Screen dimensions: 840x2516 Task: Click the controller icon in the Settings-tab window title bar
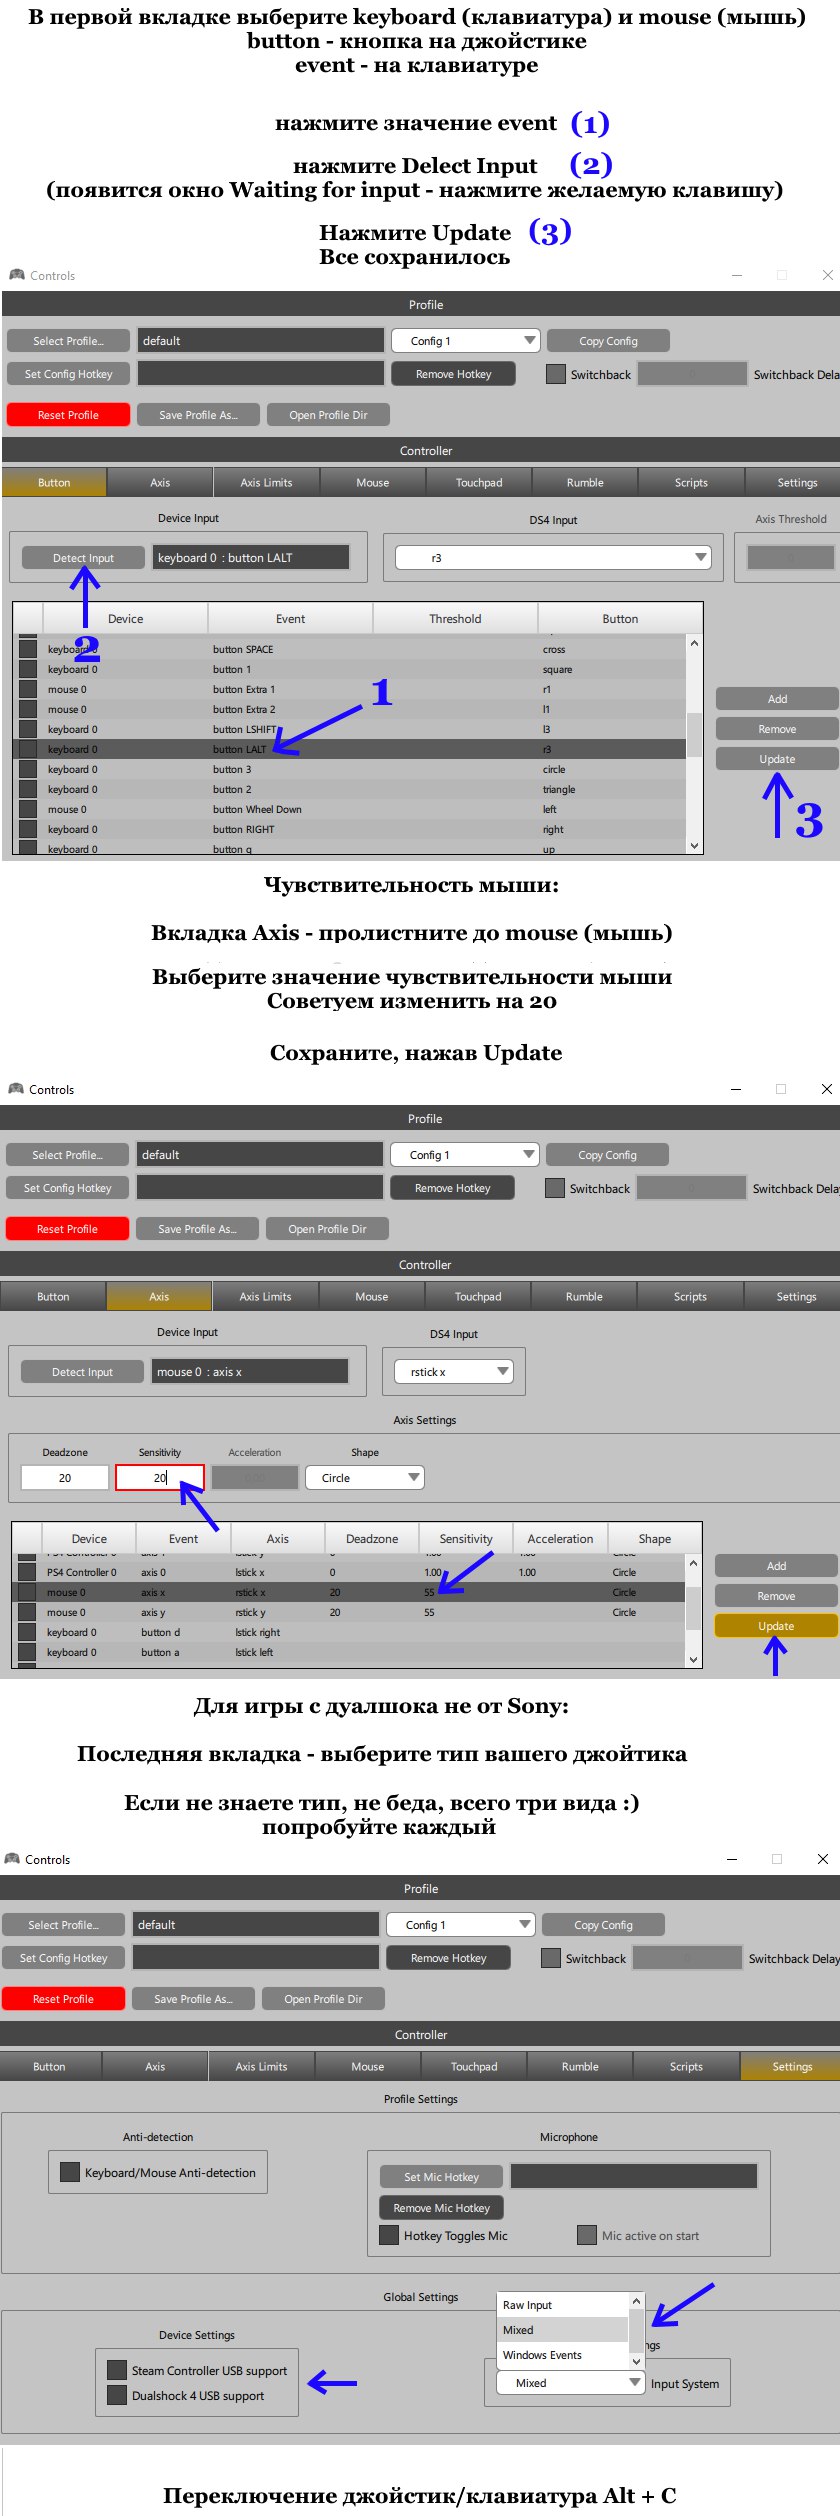[x=12, y=1859]
